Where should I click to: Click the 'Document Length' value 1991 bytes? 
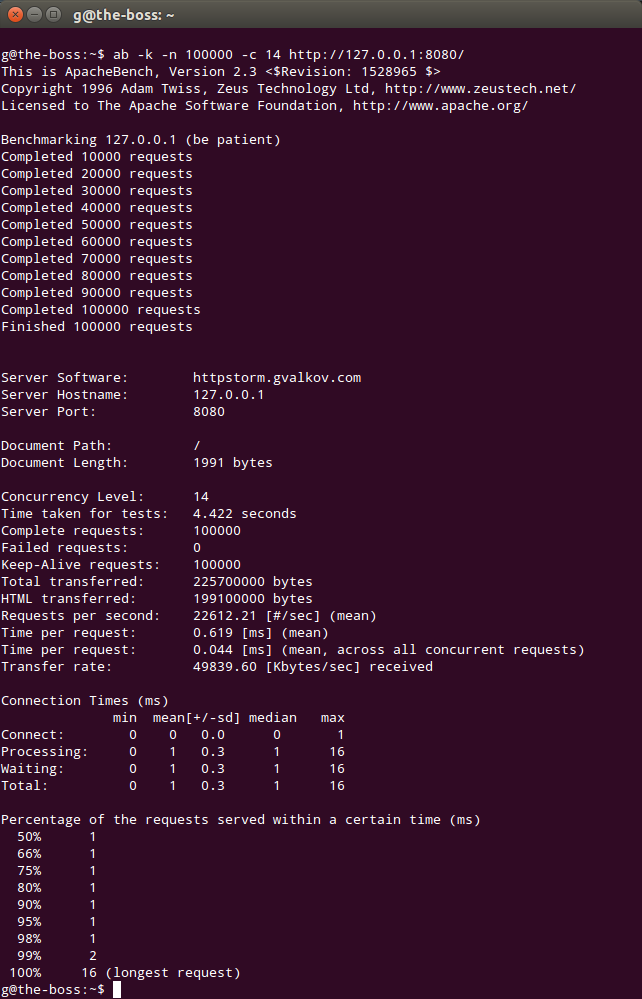point(232,463)
